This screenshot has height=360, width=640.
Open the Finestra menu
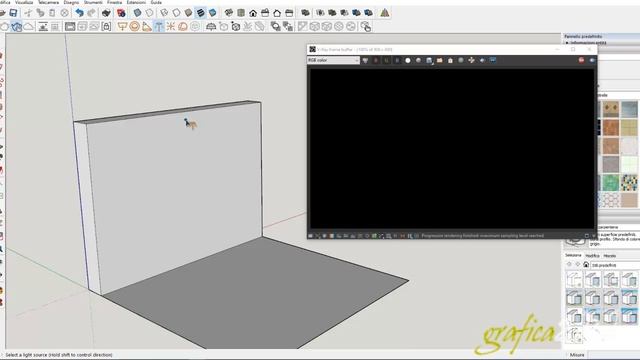pos(115,2)
